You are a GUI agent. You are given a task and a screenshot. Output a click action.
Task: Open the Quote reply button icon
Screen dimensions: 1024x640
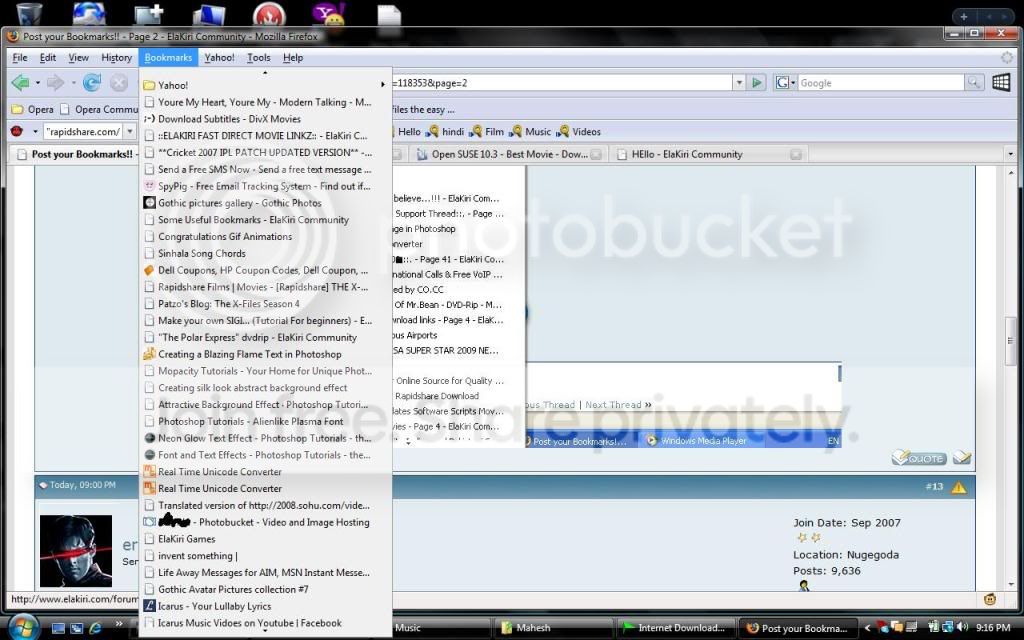pos(919,458)
